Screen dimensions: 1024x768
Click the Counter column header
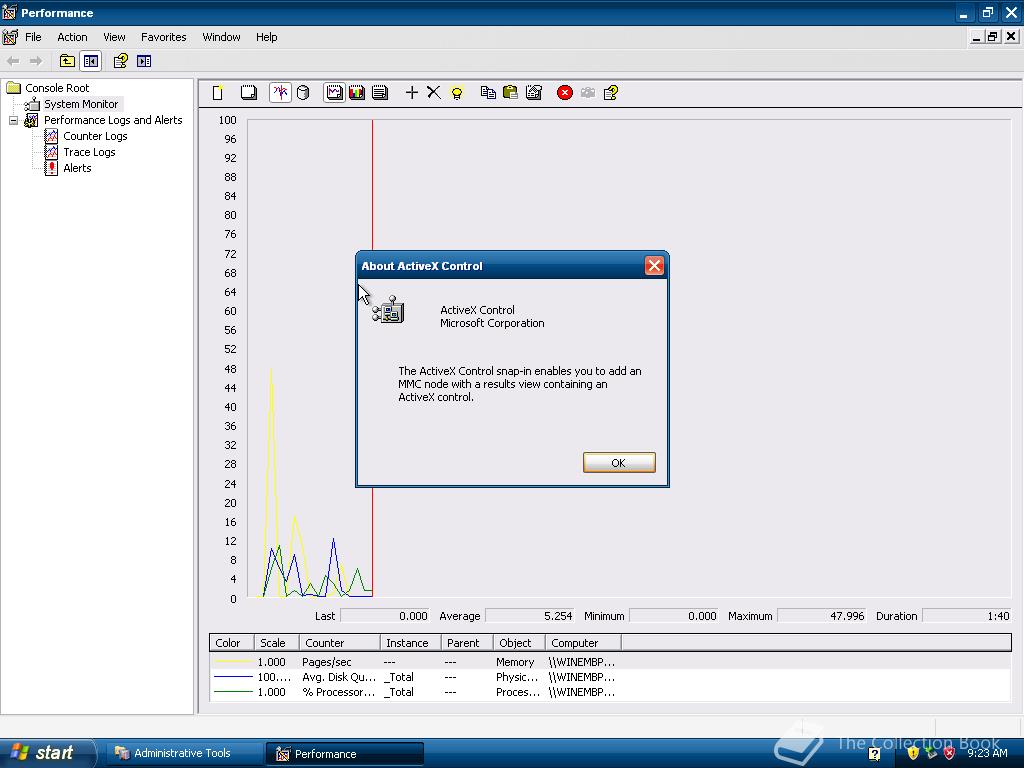(x=340, y=643)
